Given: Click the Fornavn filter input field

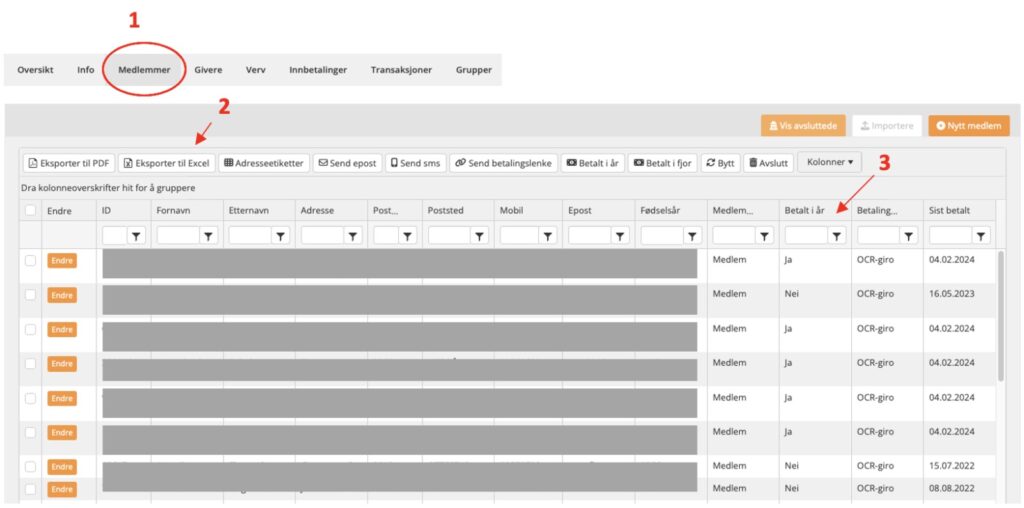Looking at the screenshot, I should tap(178, 236).
